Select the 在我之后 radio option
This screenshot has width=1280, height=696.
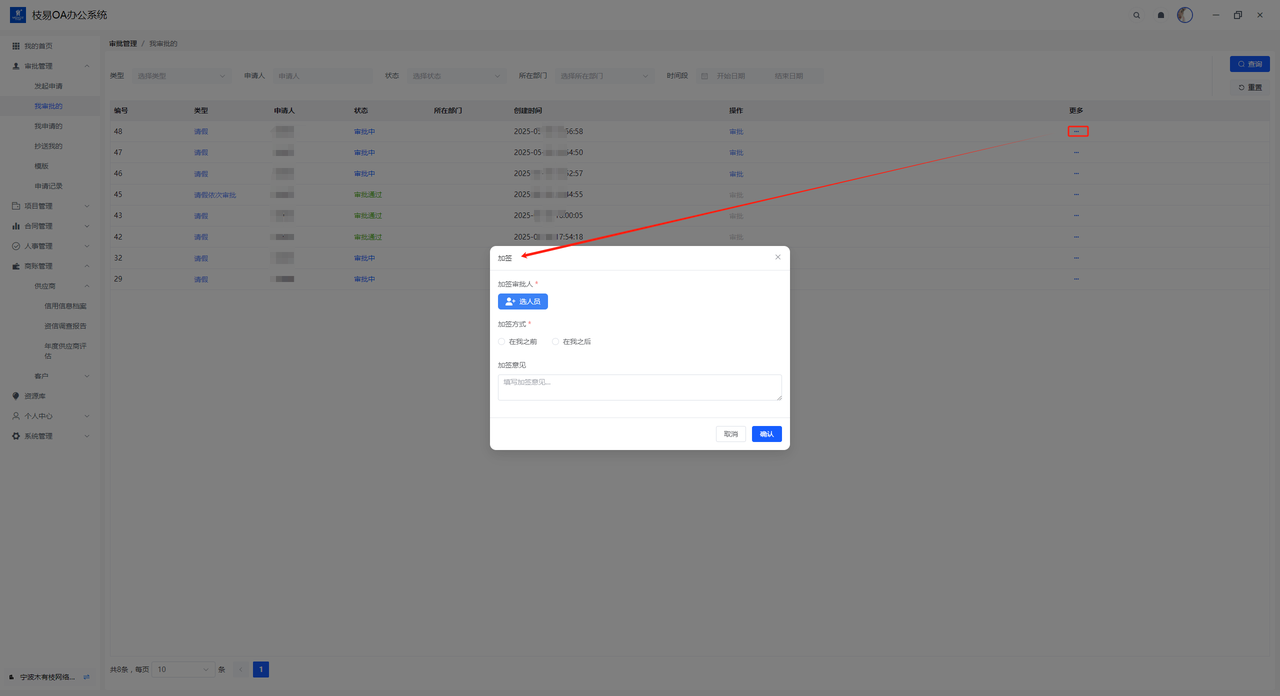(x=556, y=342)
